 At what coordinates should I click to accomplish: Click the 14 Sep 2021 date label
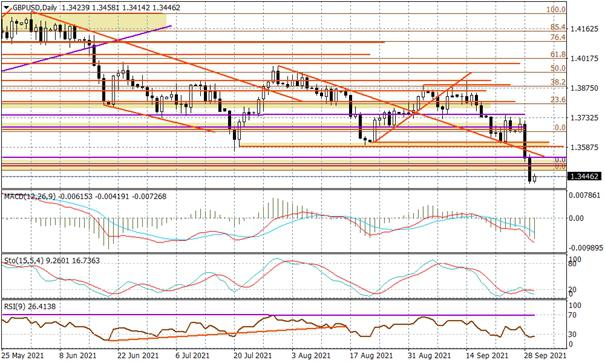coord(487,355)
